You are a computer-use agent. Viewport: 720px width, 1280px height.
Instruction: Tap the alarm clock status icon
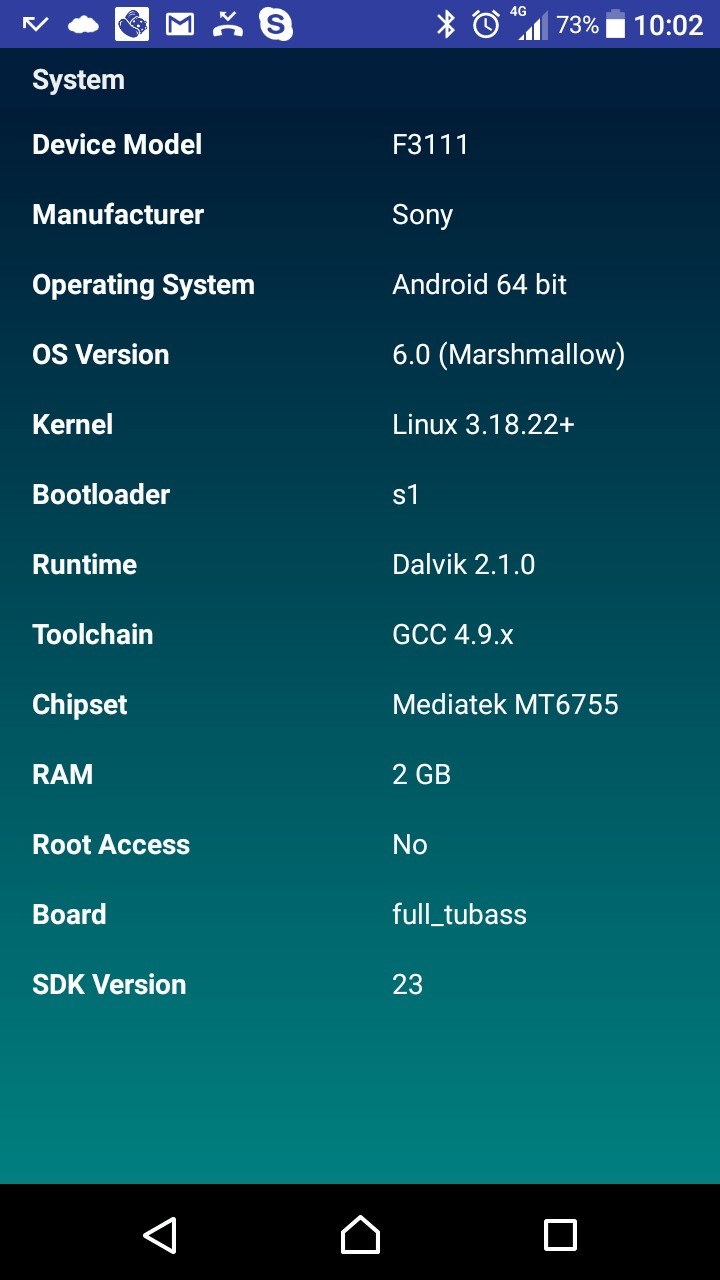[x=486, y=24]
